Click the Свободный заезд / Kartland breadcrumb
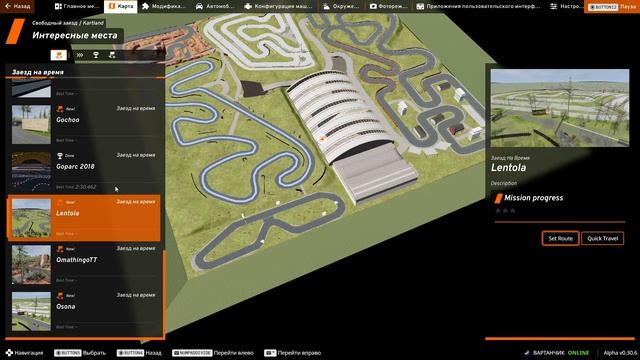Image resolution: width=640 pixels, height=360 pixels. [x=68, y=23]
